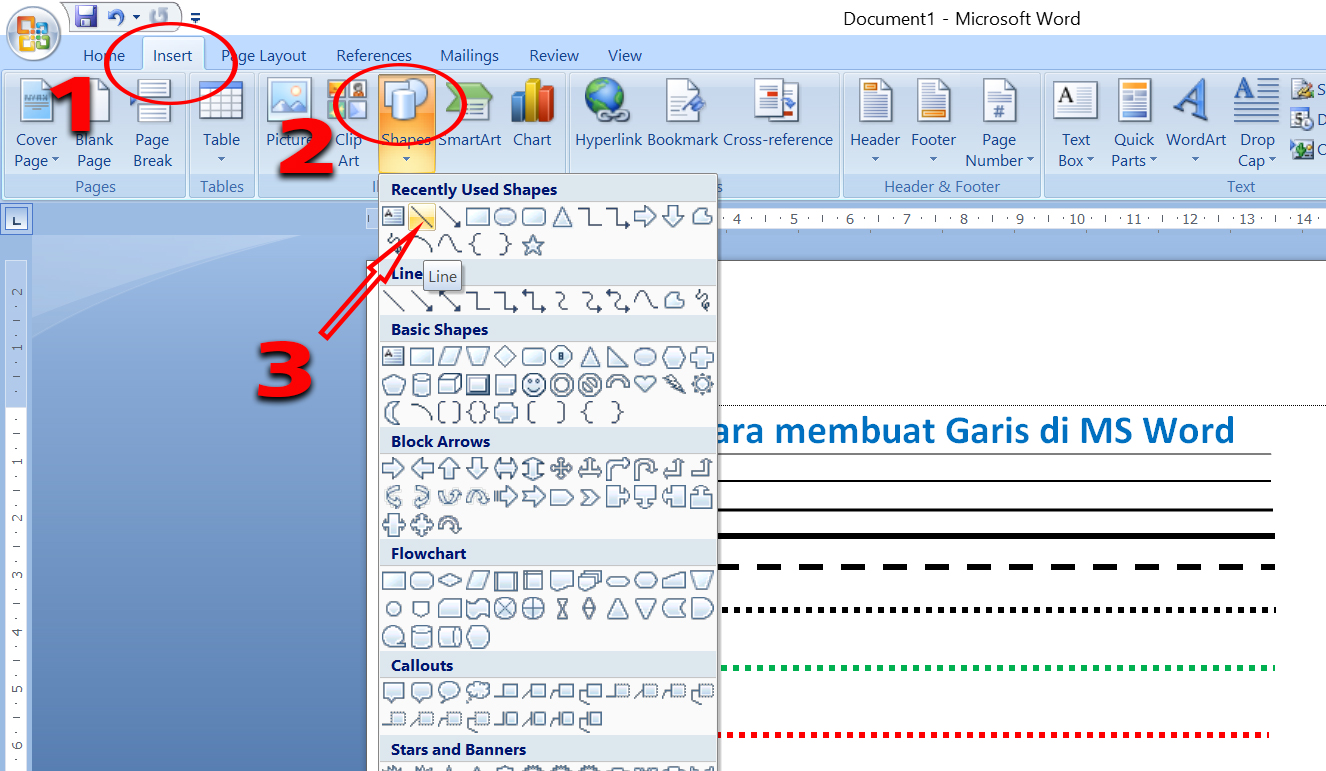Pick the Cross shape in Basic Shapes
This screenshot has height=771, width=1326.
[702, 356]
